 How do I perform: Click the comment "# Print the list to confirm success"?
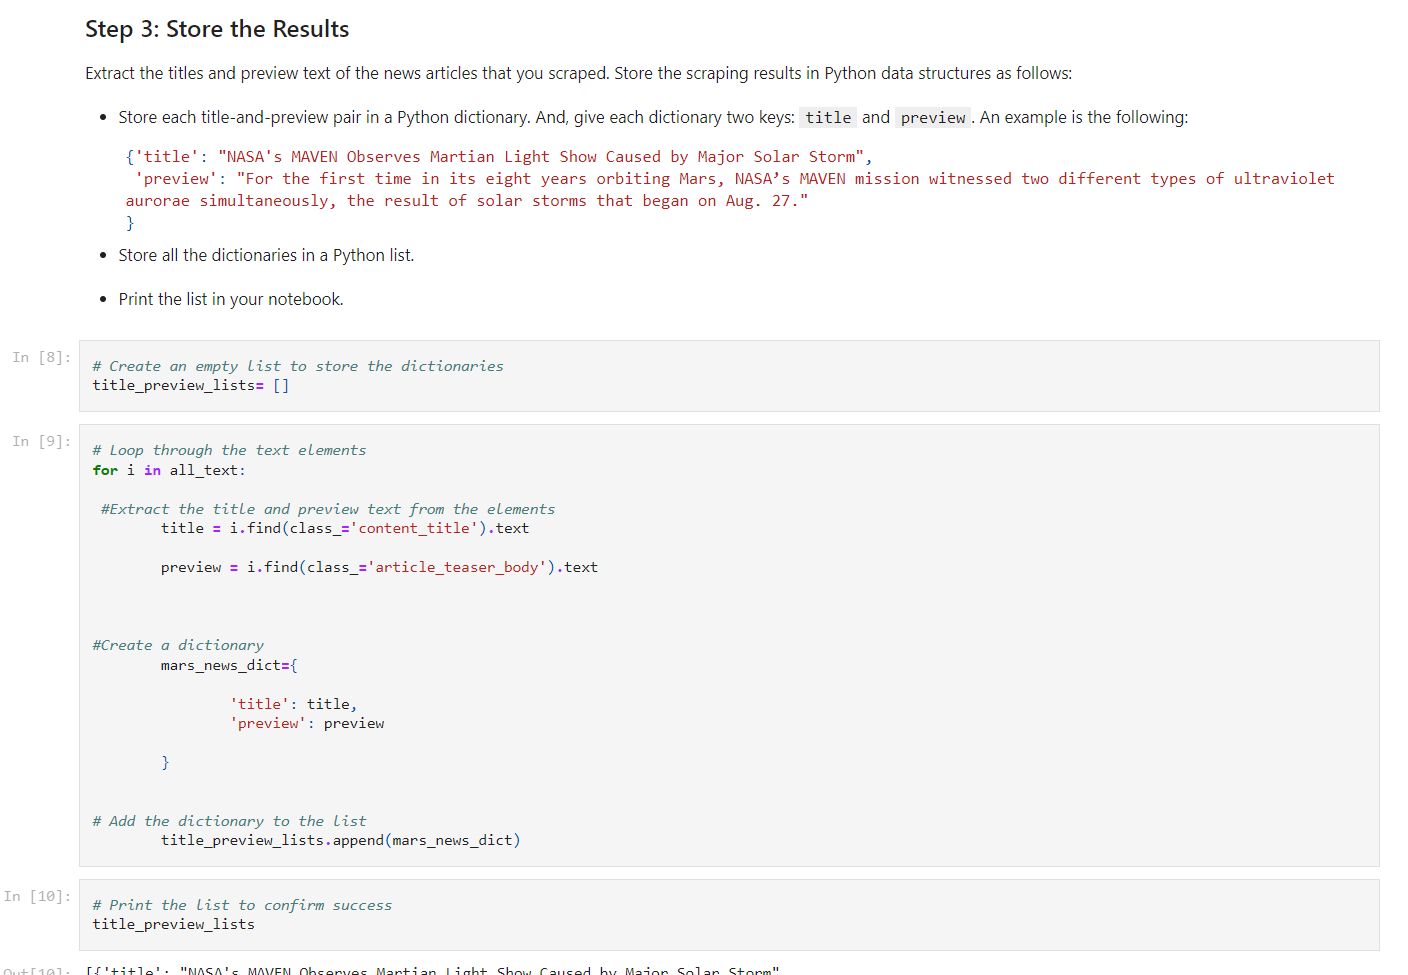pyautogui.click(x=242, y=904)
